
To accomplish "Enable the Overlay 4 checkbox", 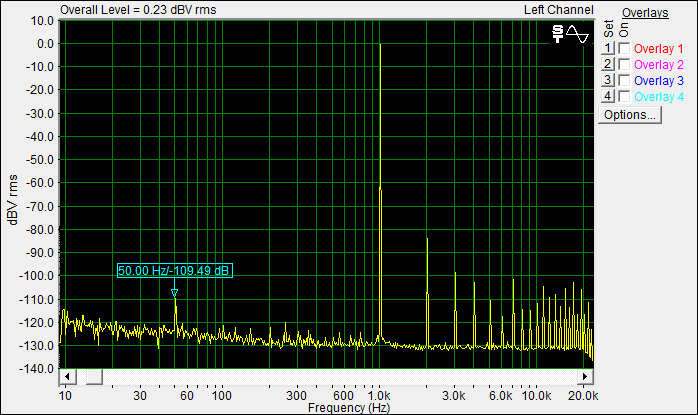I will coord(624,96).
